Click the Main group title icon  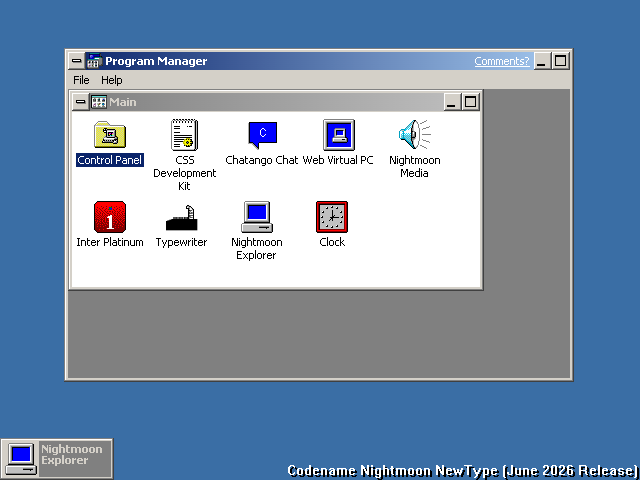pos(99,102)
